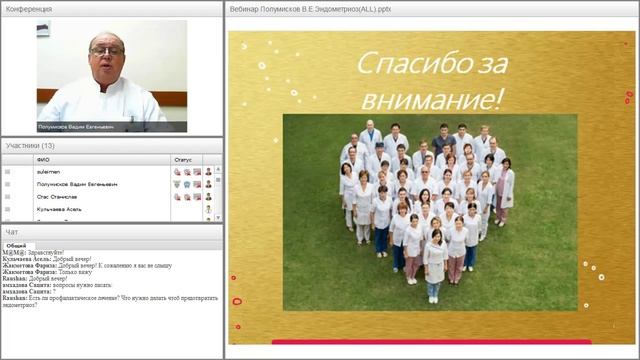640x360 pixels.
Task: Click the screen-share status icon for Полунисков Вадим Евгеньевич
Action: pyautogui.click(x=197, y=184)
